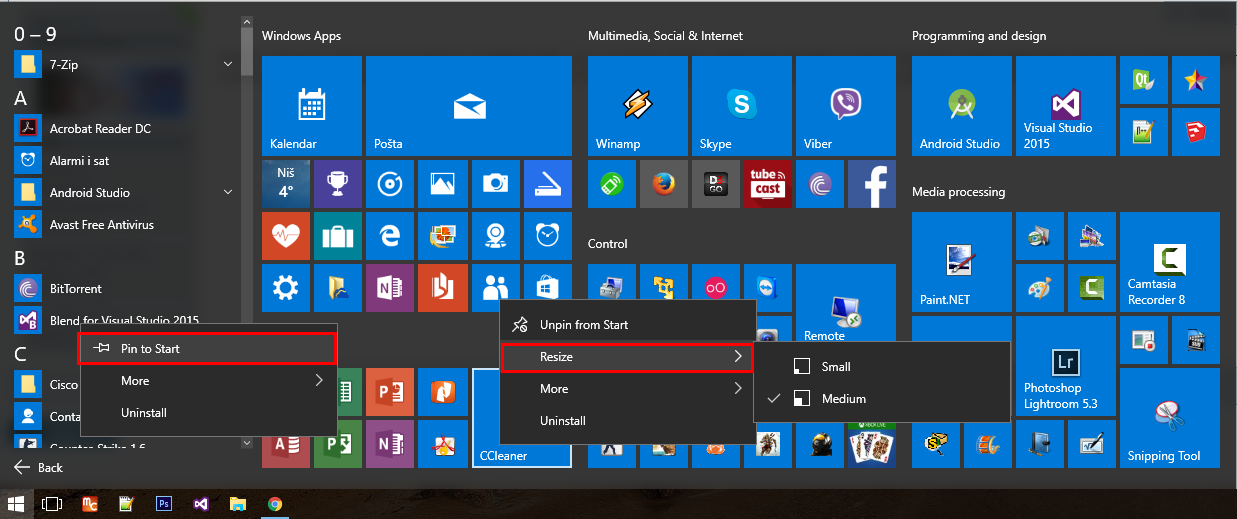Image resolution: width=1237 pixels, height=519 pixels.
Task: Open File Explorer from the taskbar
Action: pyautogui.click(x=238, y=504)
